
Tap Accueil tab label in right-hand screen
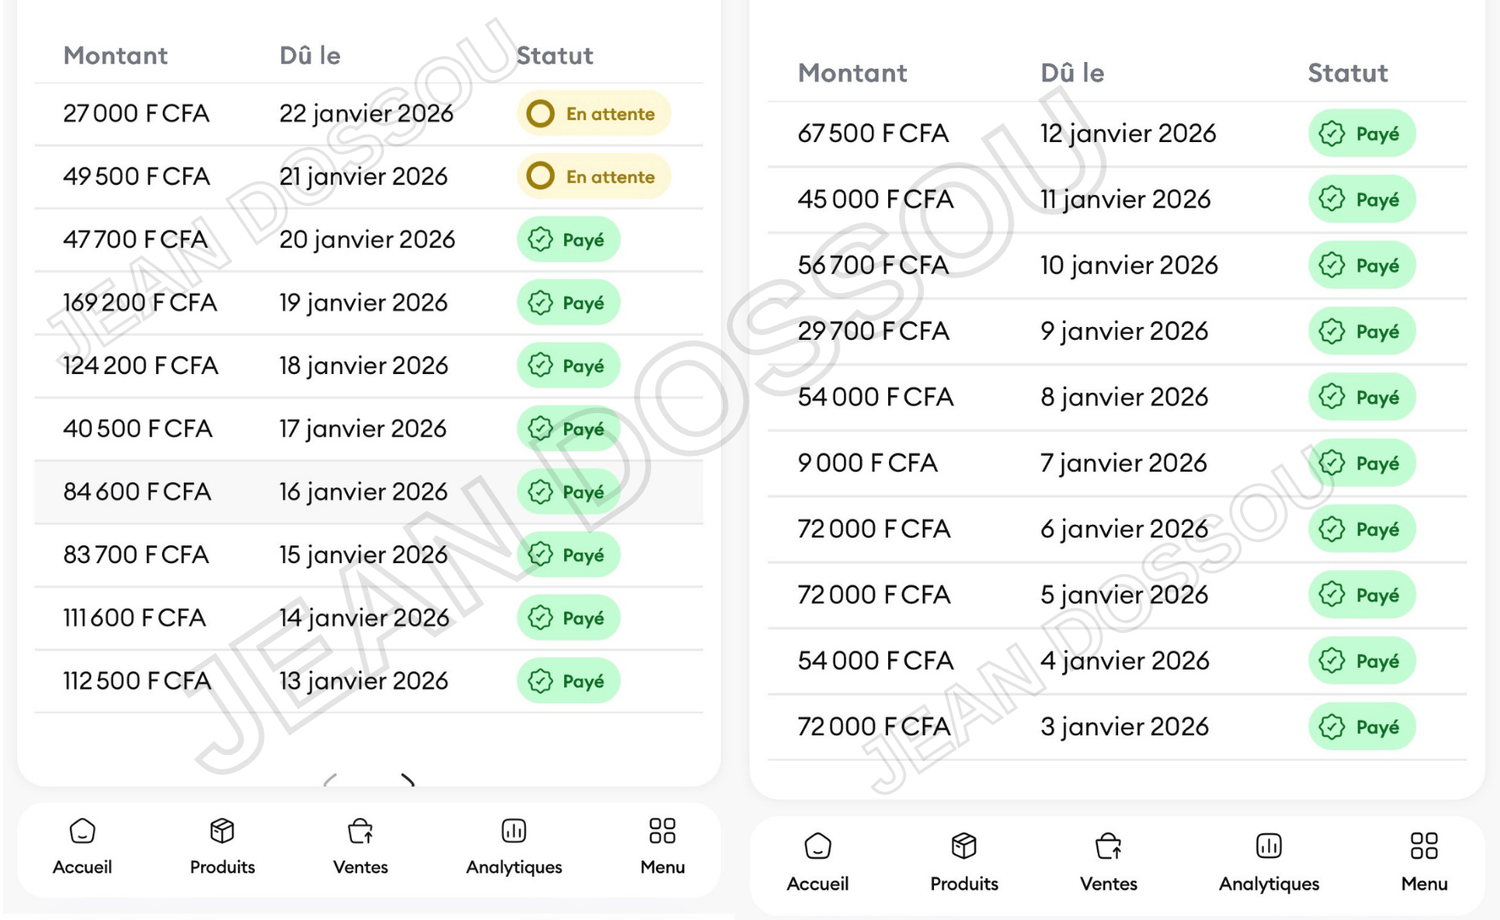(x=817, y=884)
